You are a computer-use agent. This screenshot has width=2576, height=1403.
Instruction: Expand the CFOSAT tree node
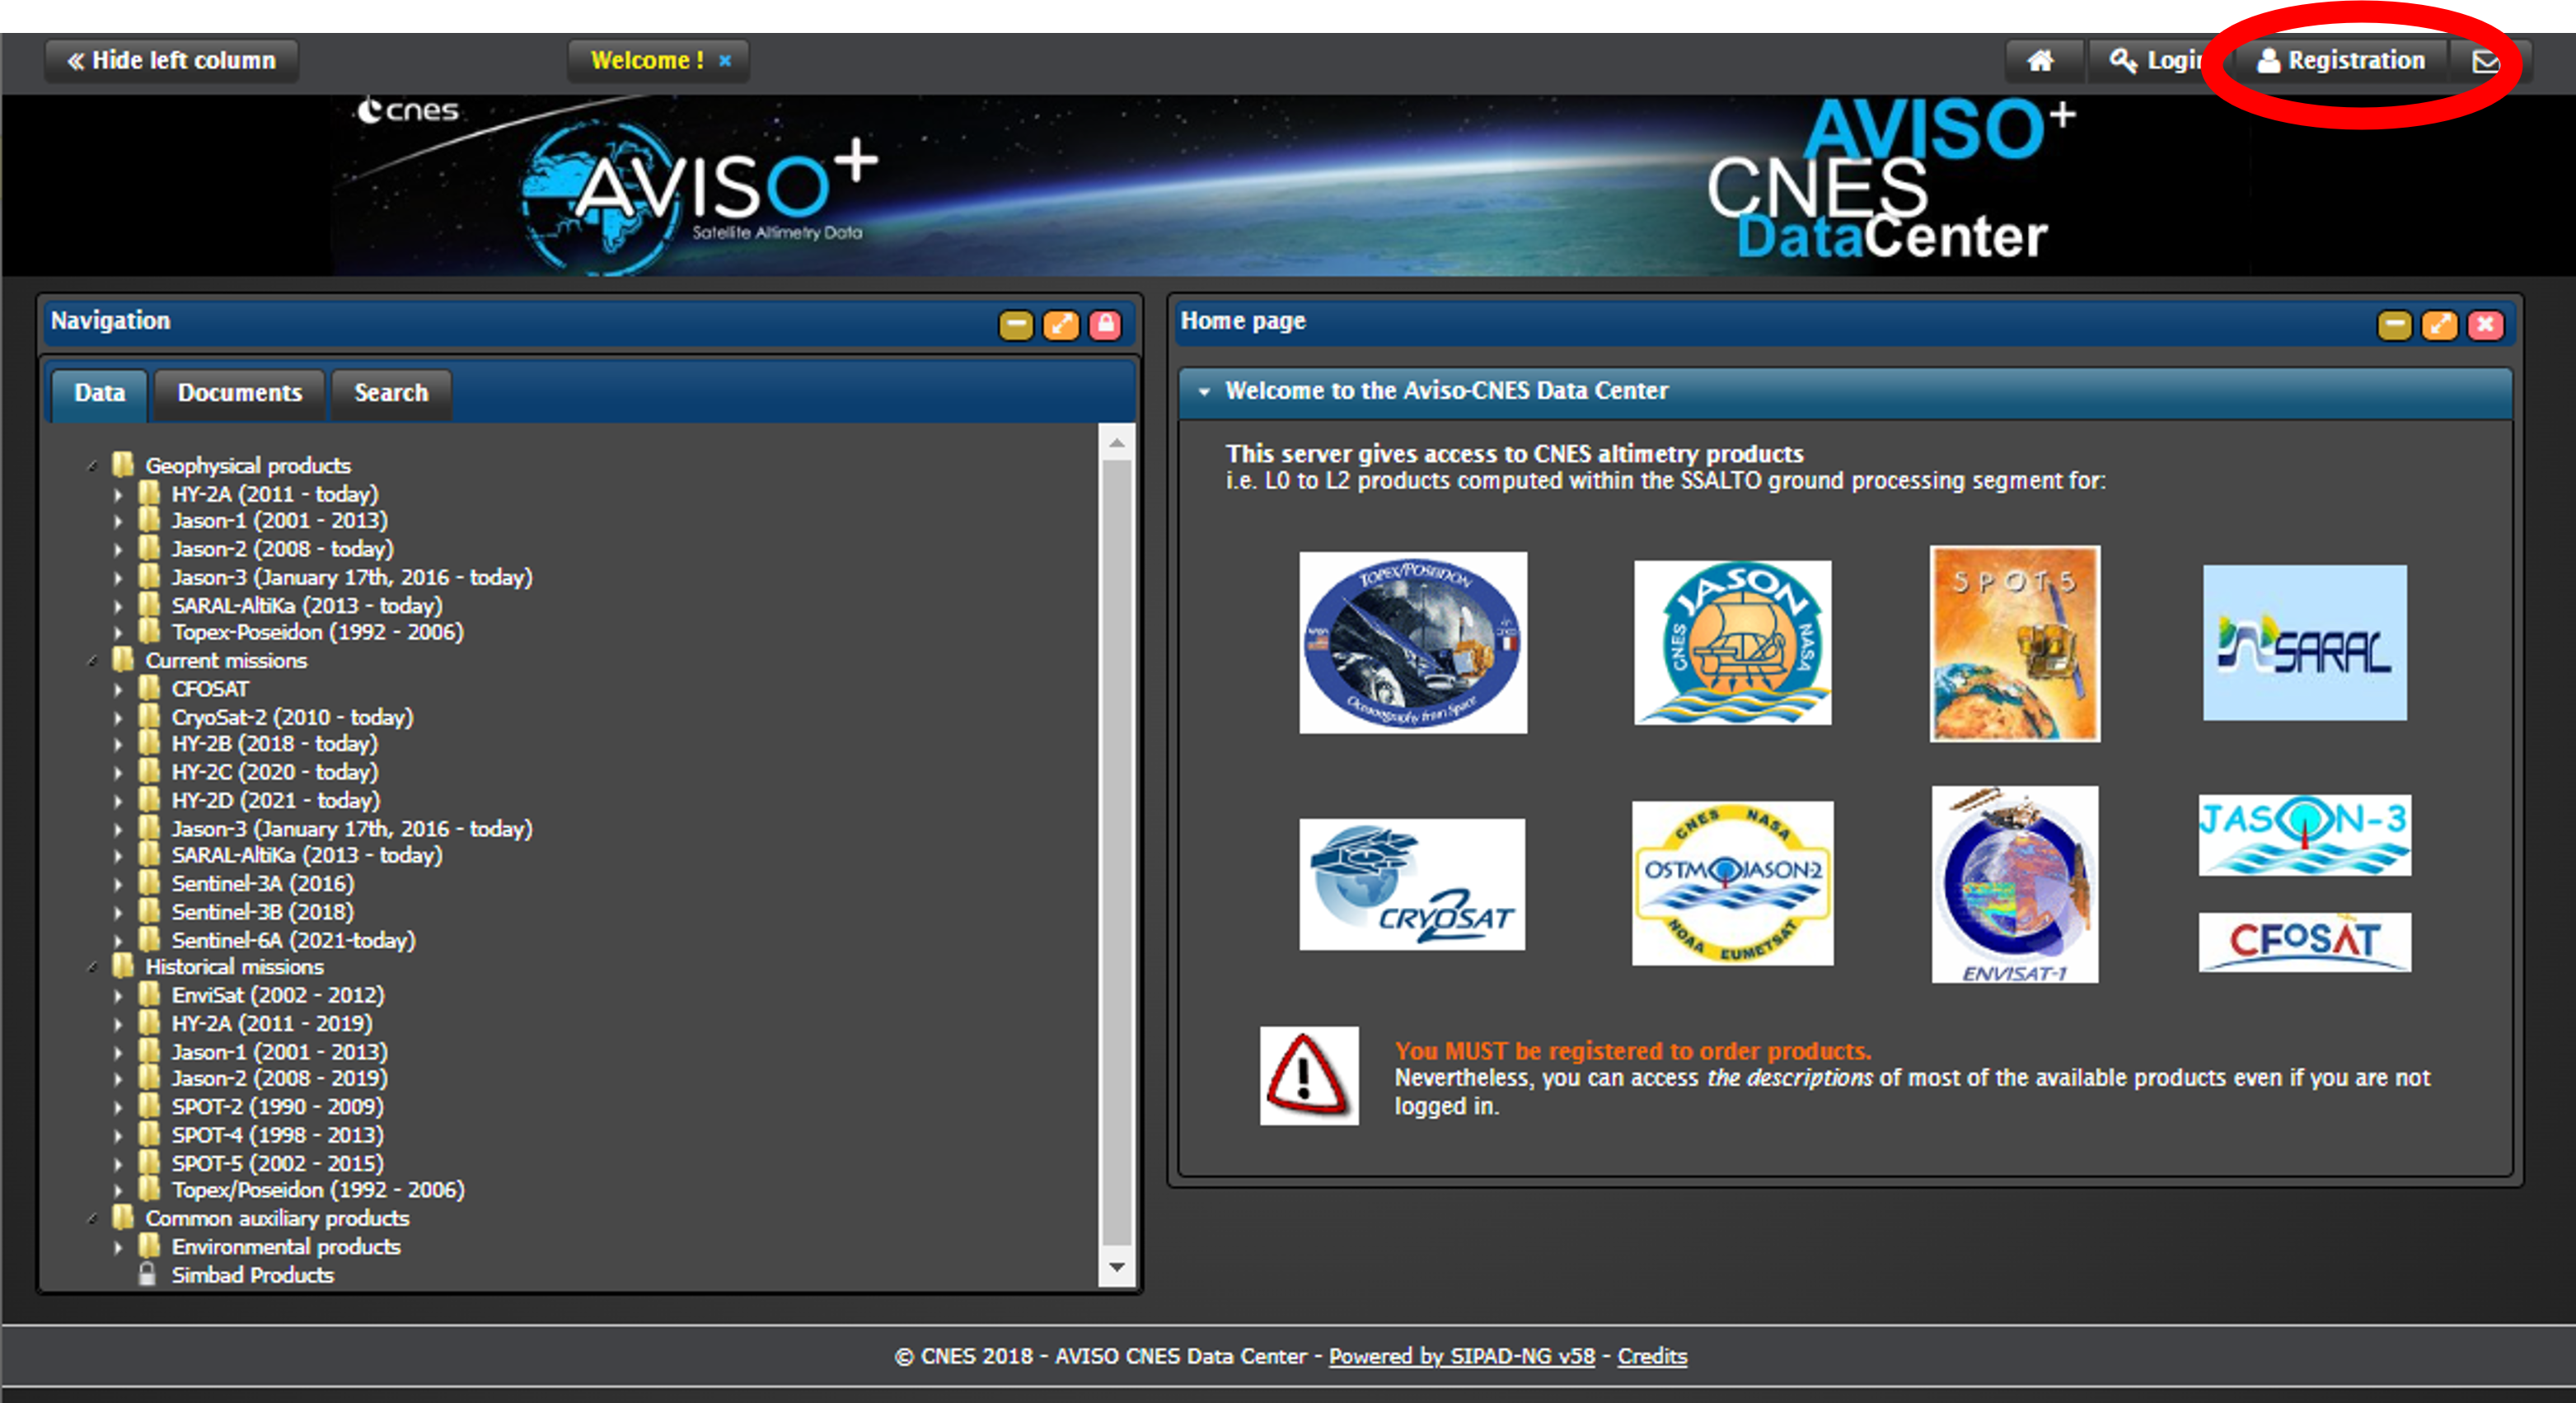point(118,690)
